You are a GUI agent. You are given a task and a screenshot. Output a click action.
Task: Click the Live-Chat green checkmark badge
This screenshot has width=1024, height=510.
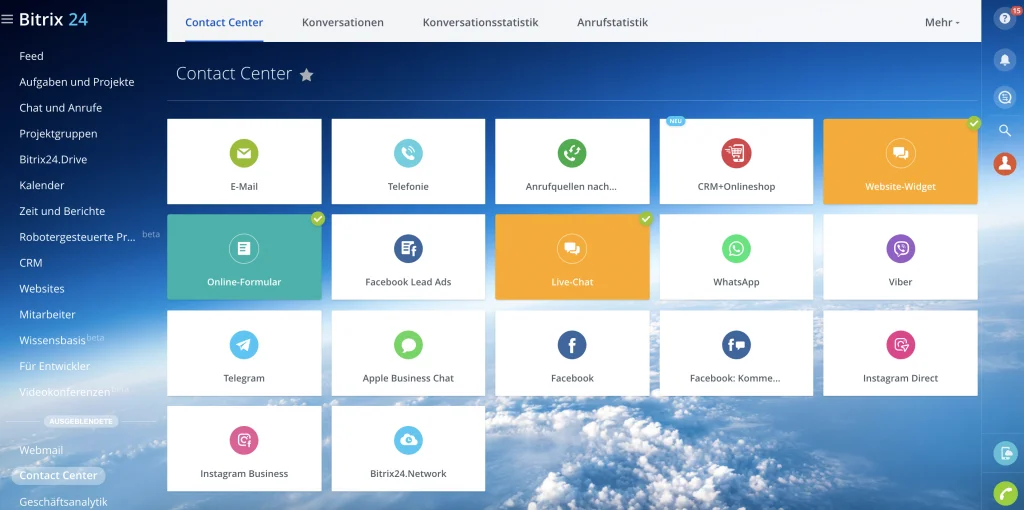pyautogui.click(x=646, y=219)
